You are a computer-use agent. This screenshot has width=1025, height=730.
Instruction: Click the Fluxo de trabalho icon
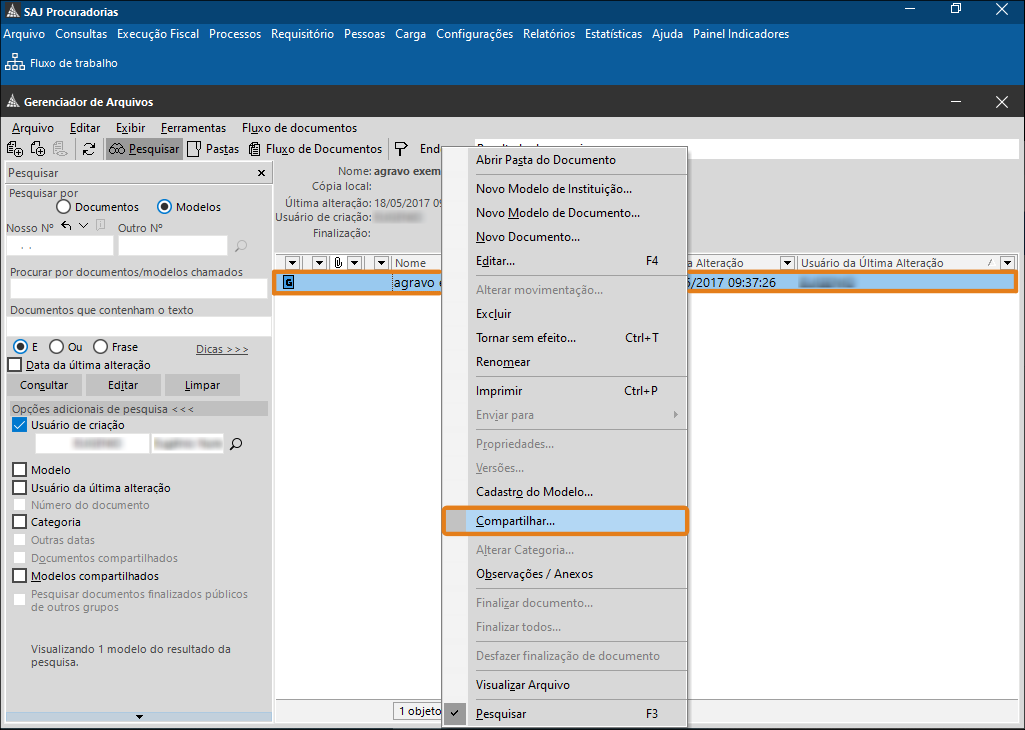[15, 63]
